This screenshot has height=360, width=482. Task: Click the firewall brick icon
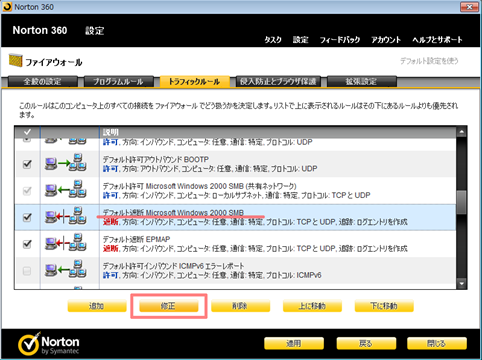pyautogui.click(x=15, y=60)
